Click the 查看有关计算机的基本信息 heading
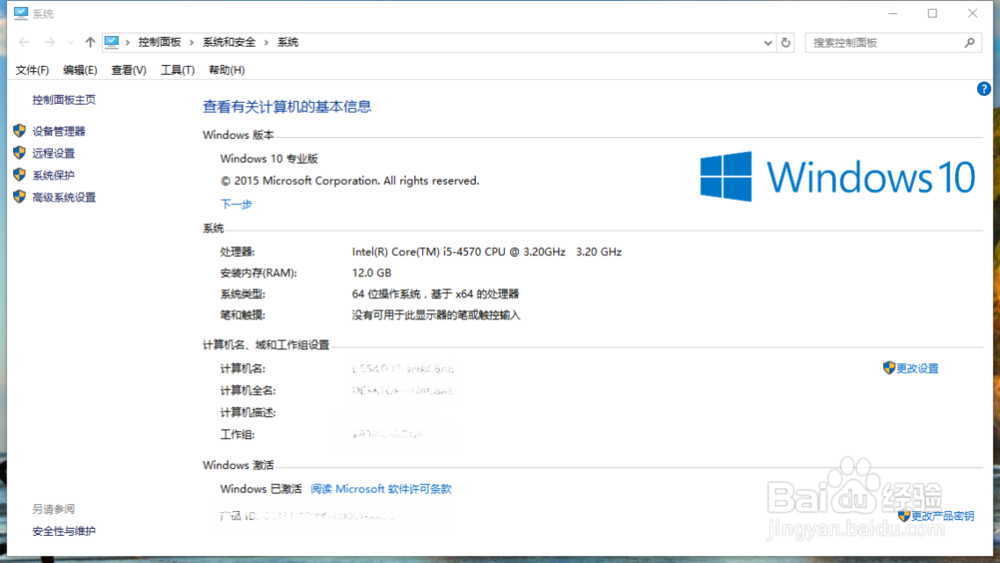Screen dimensions: 1000x563 tap(287, 106)
